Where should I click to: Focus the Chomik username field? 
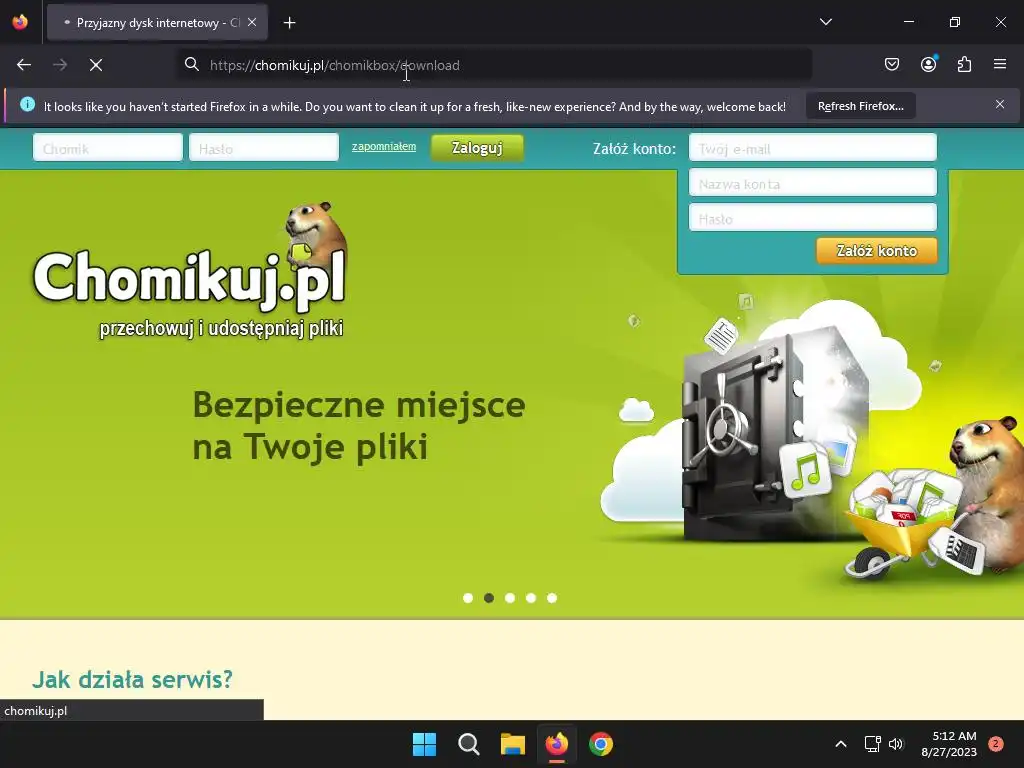click(108, 148)
